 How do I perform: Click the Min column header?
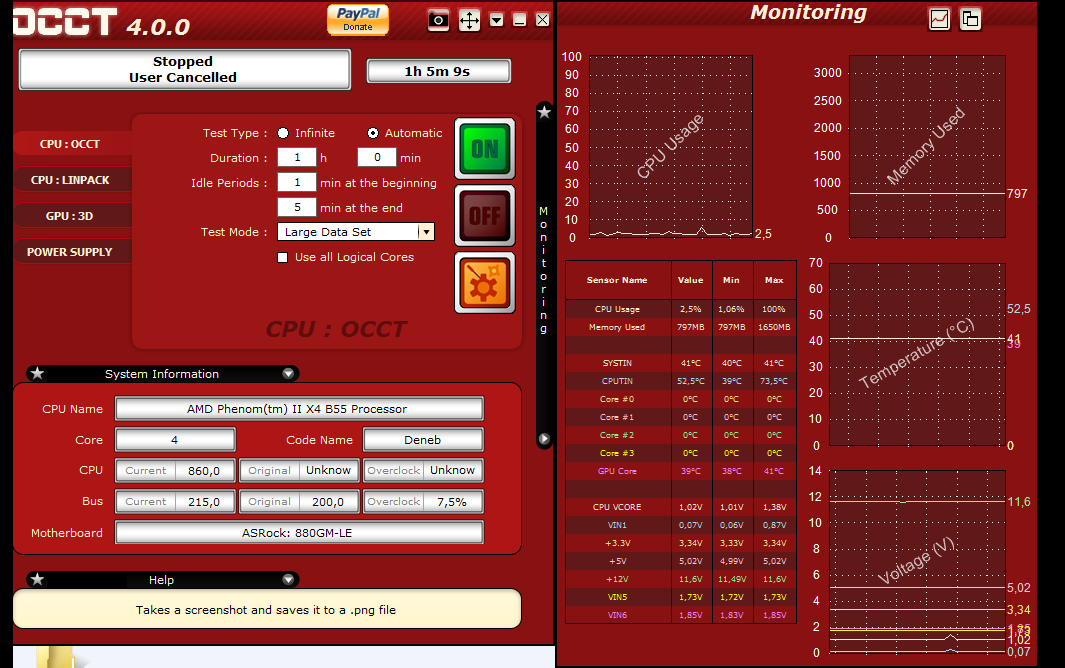[732, 280]
